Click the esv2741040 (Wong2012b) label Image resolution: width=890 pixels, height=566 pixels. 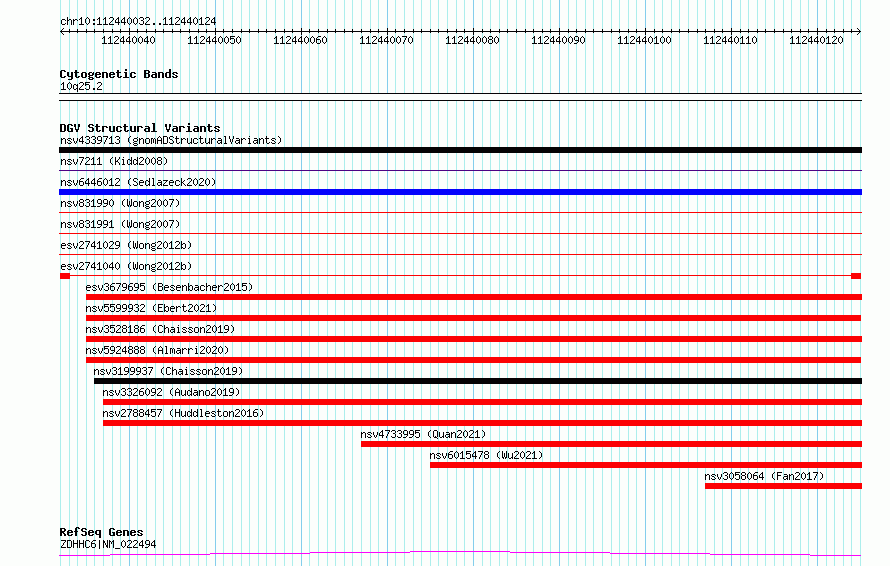coord(126,266)
